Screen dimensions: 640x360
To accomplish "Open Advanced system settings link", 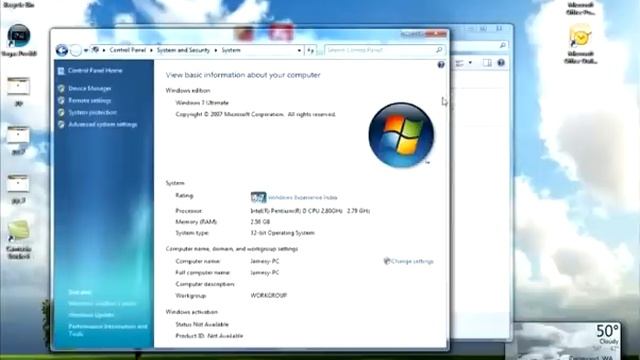I will coord(102,124).
